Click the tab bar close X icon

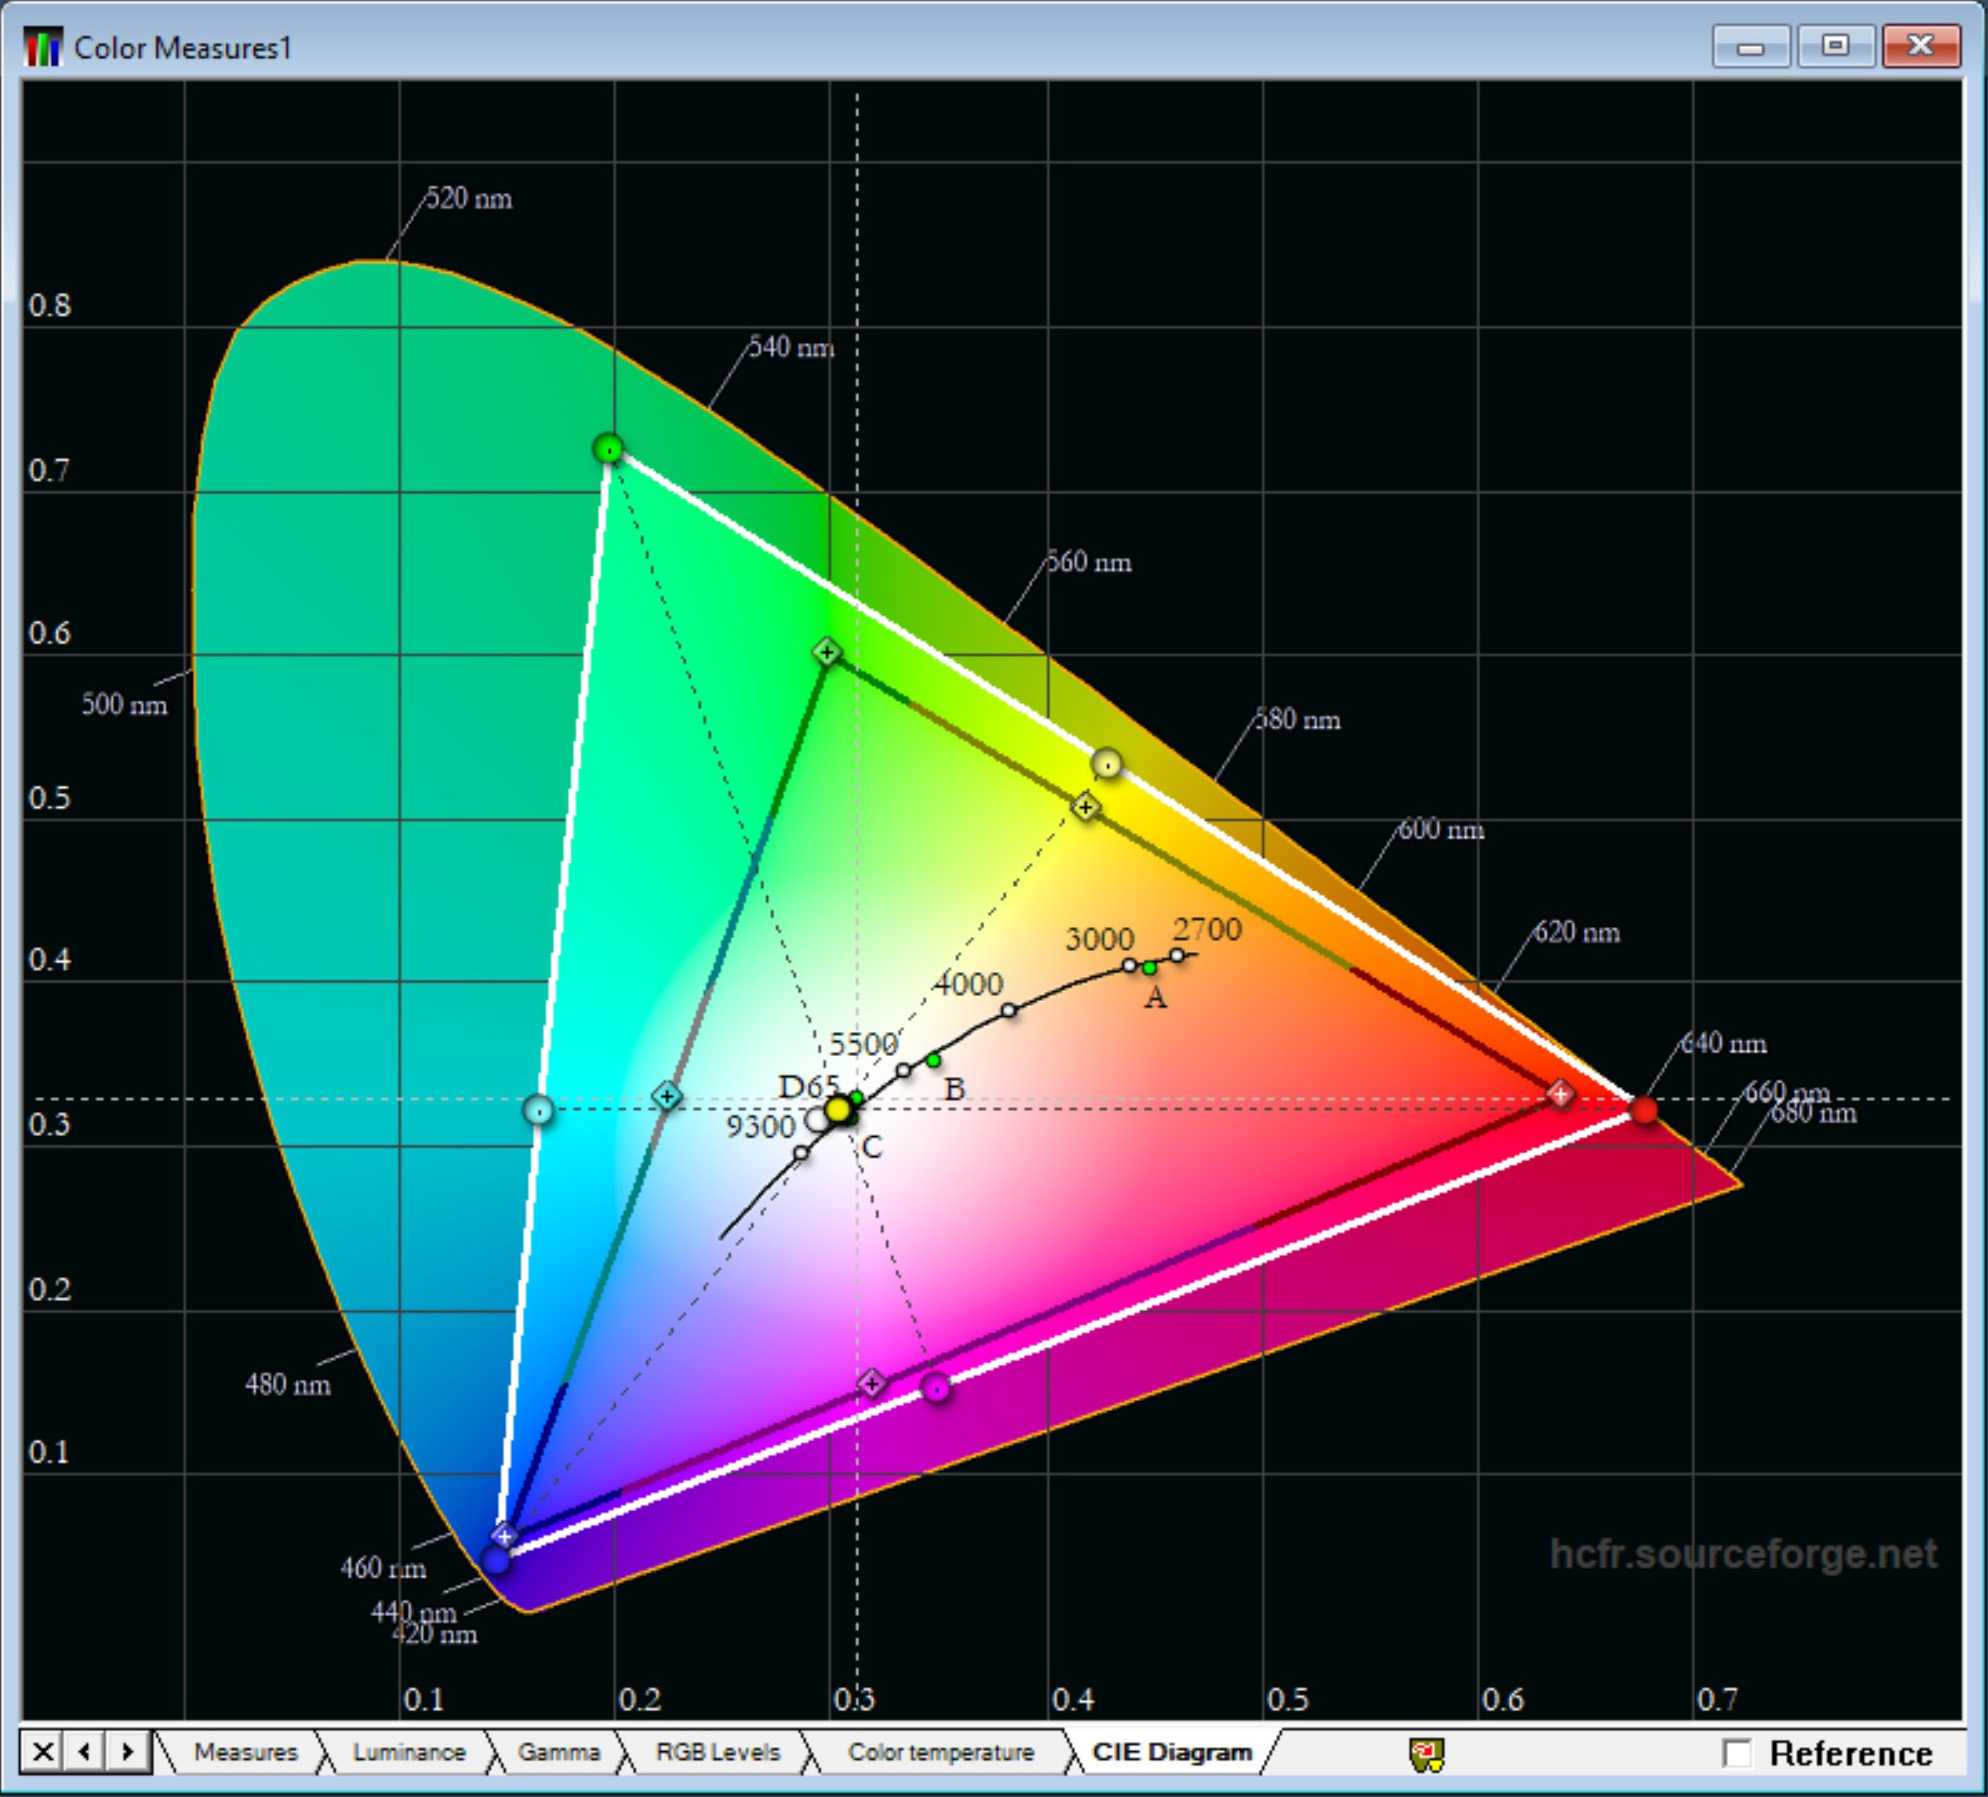pyautogui.click(x=42, y=1752)
